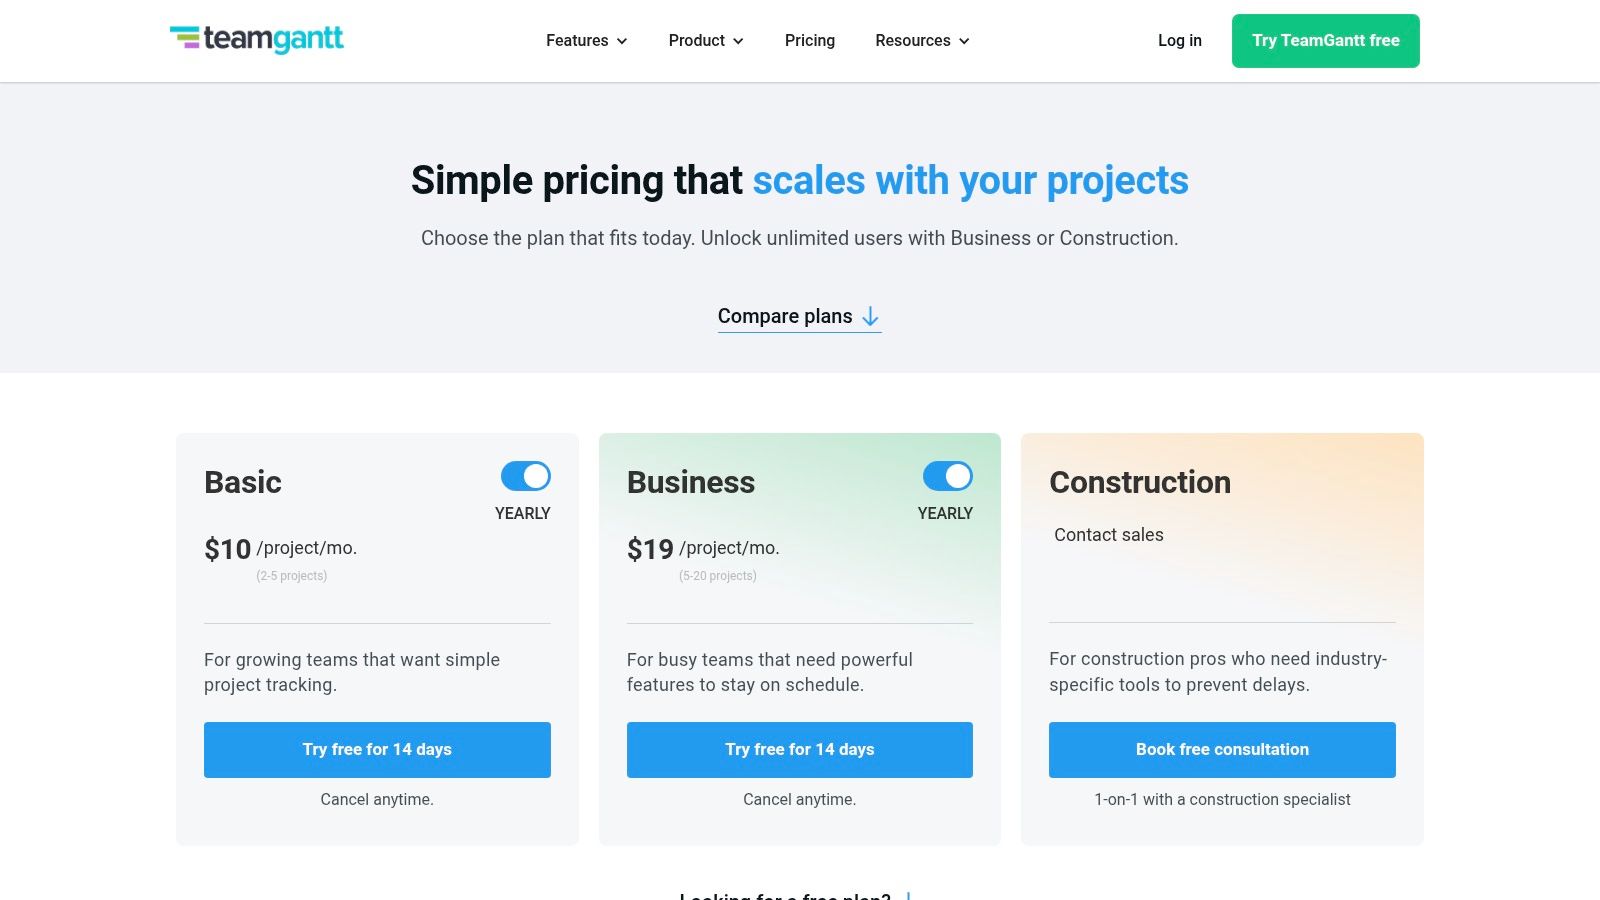
Task: Click Book free consultation button
Action: 1222,750
